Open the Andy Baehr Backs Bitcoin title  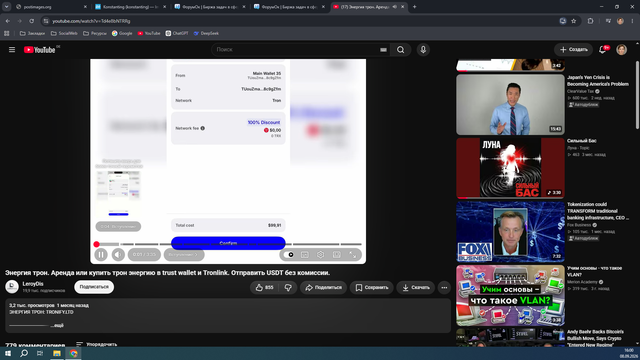595,338
